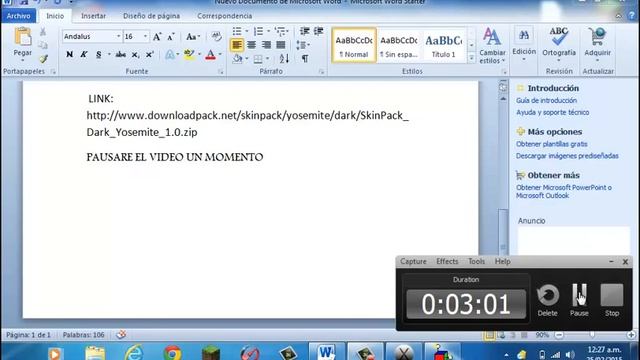This screenshot has width=640, height=360.
Task: Open Cambiar estilos dropdown
Action: click(492, 46)
